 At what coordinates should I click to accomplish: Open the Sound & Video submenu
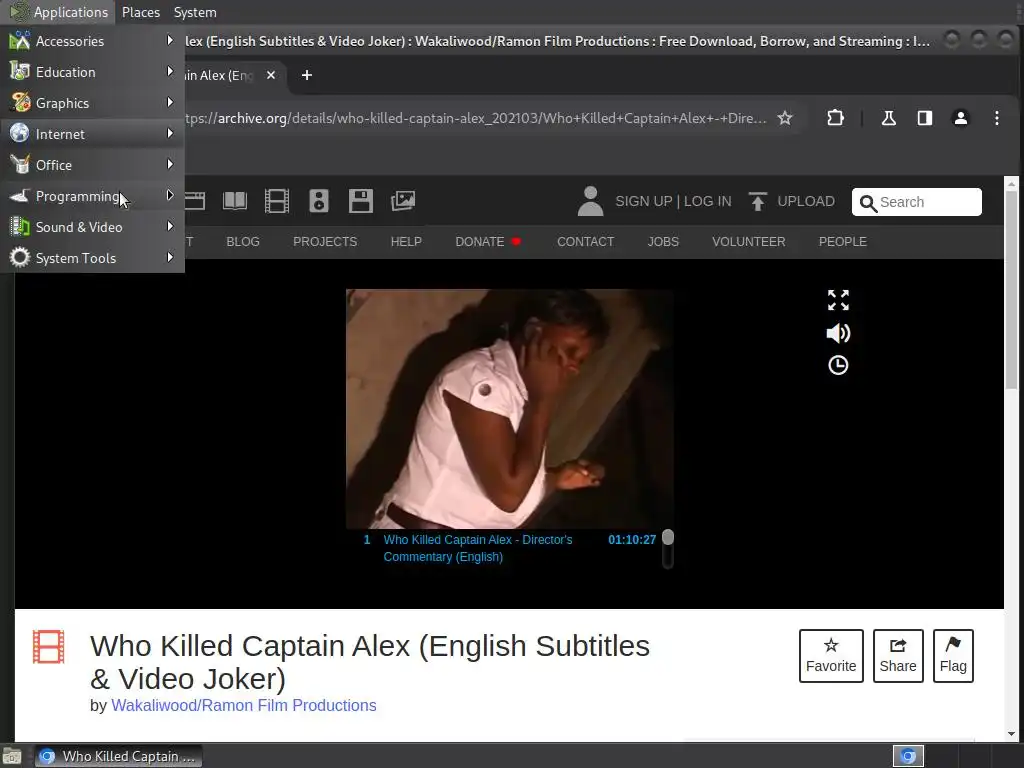[92, 227]
